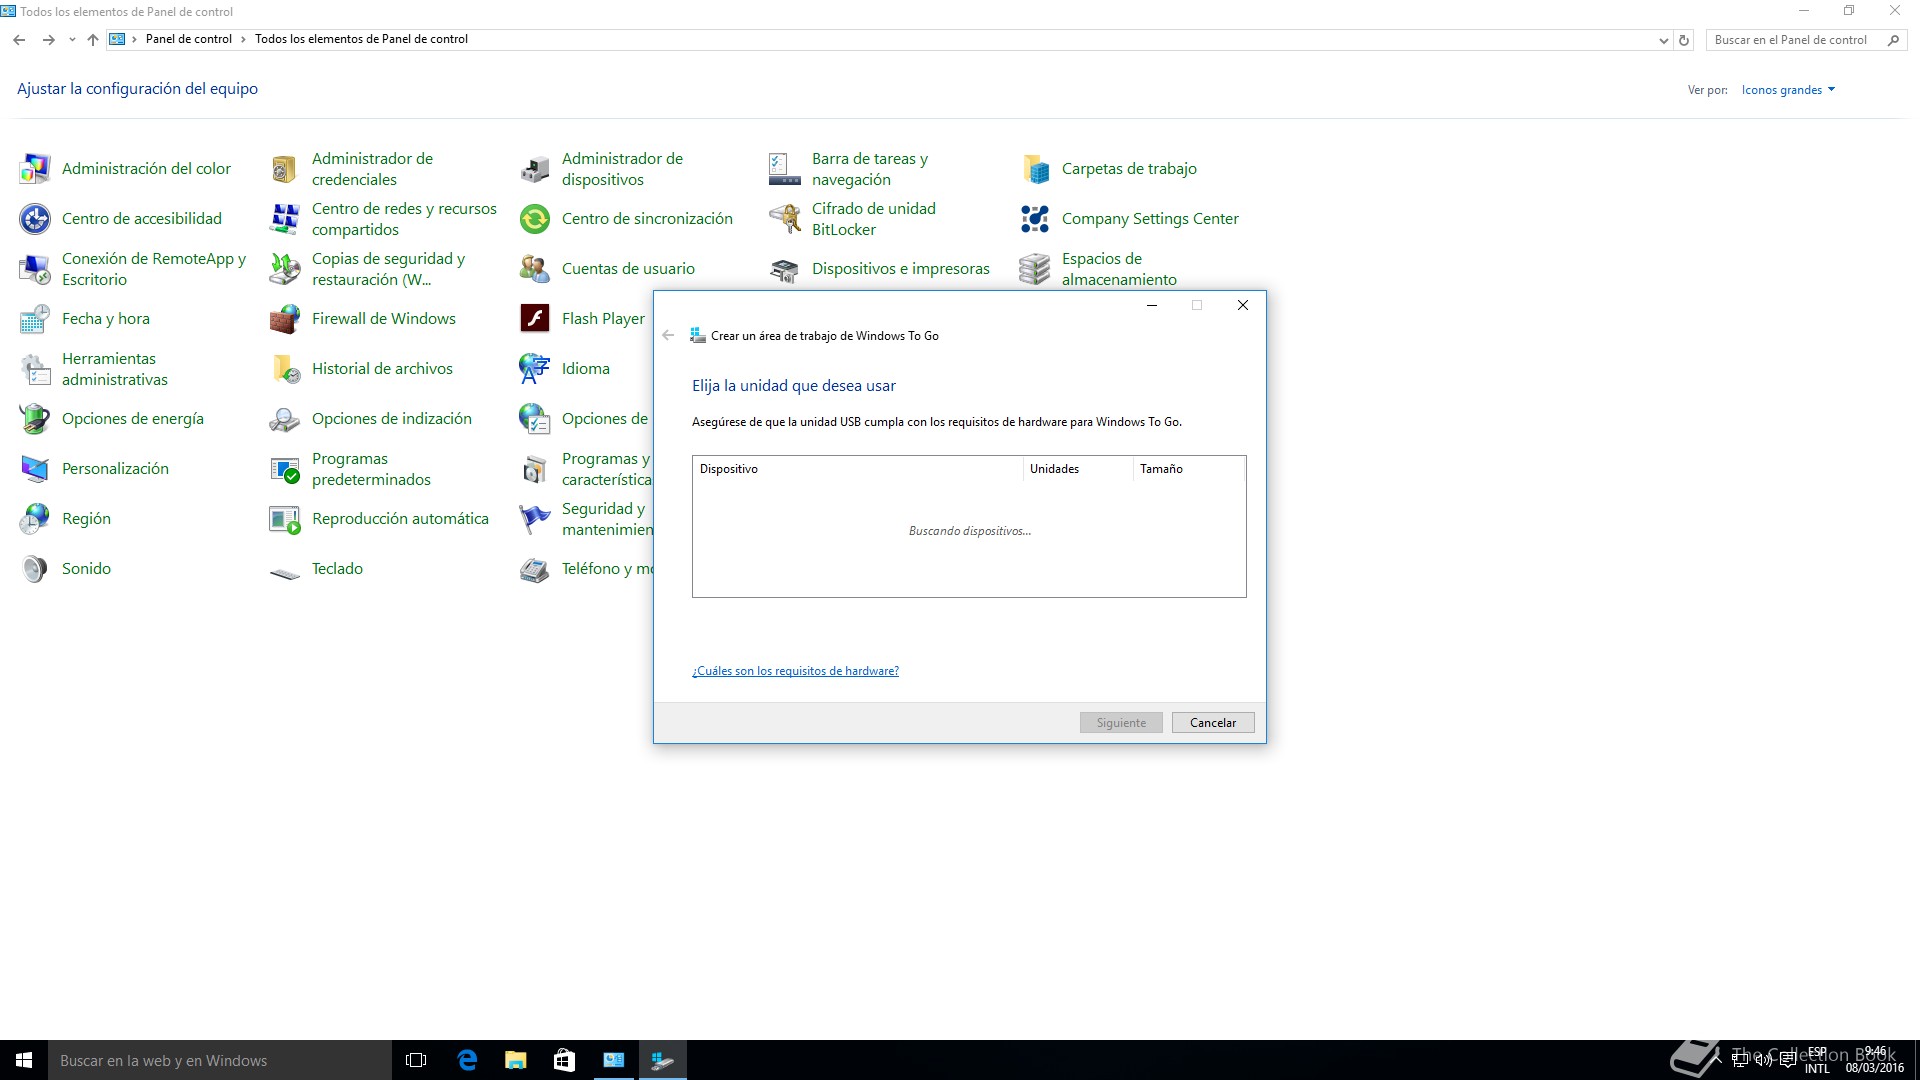Screen dimensions: 1920x1080
Task: Open Teléfono y módem icon
Action: tap(535, 569)
